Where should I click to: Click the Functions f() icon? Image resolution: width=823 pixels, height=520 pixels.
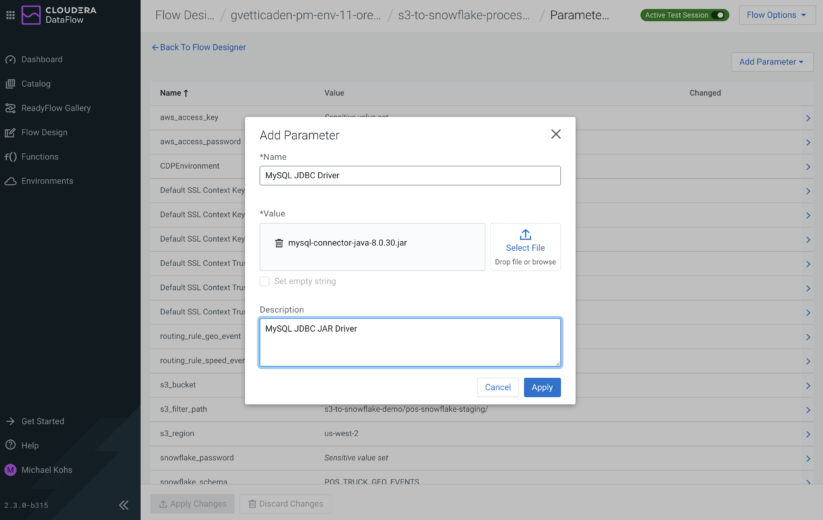click(10, 156)
